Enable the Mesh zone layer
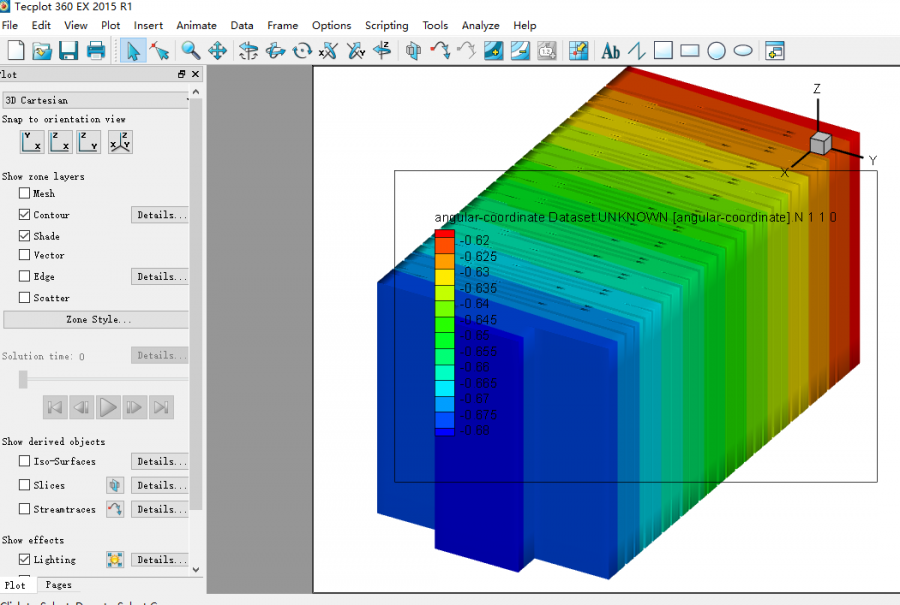 25,194
